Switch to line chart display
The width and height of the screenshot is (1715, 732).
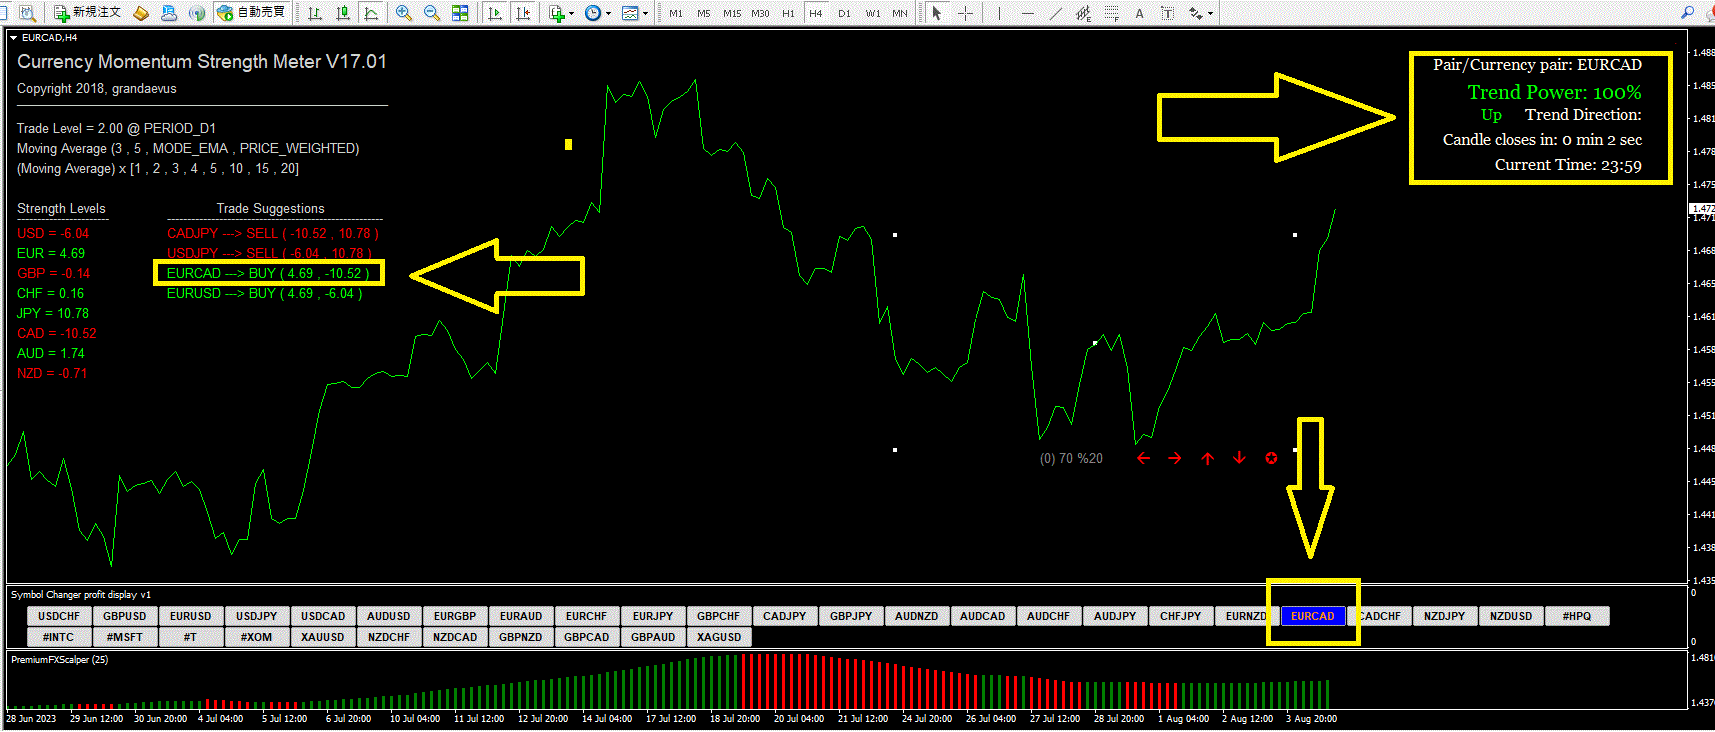click(x=371, y=13)
